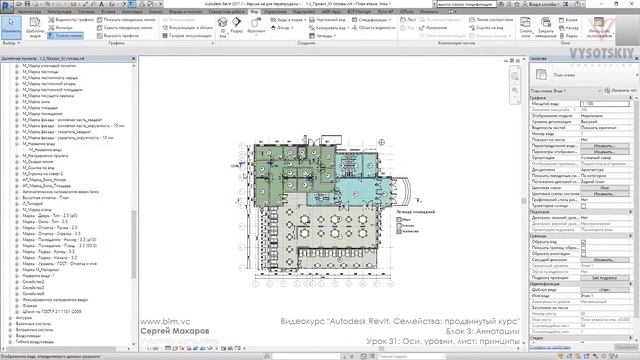Cascade (Каскад) open windows
This screenshot has width=640, height=360.
click(x=569, y=28)
